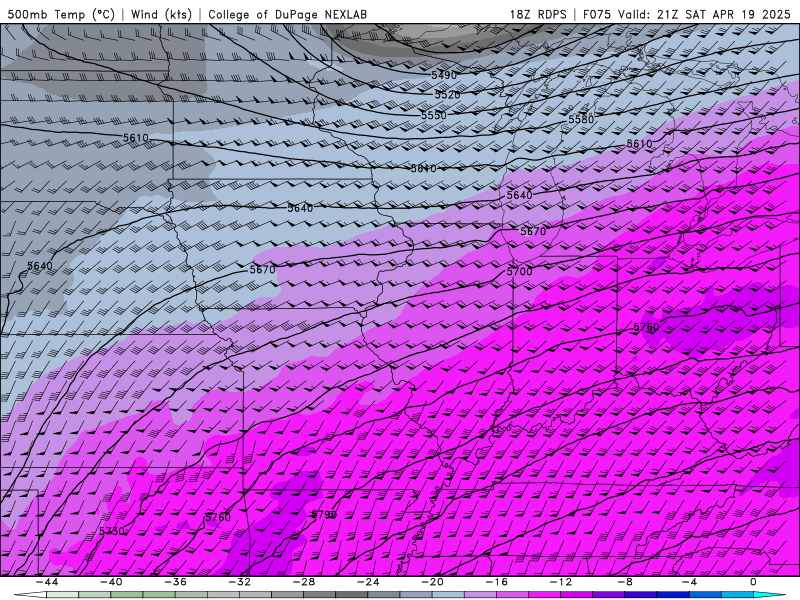
Task: Select the -40 colorbar tick label
Action: [x=111, y=582]
